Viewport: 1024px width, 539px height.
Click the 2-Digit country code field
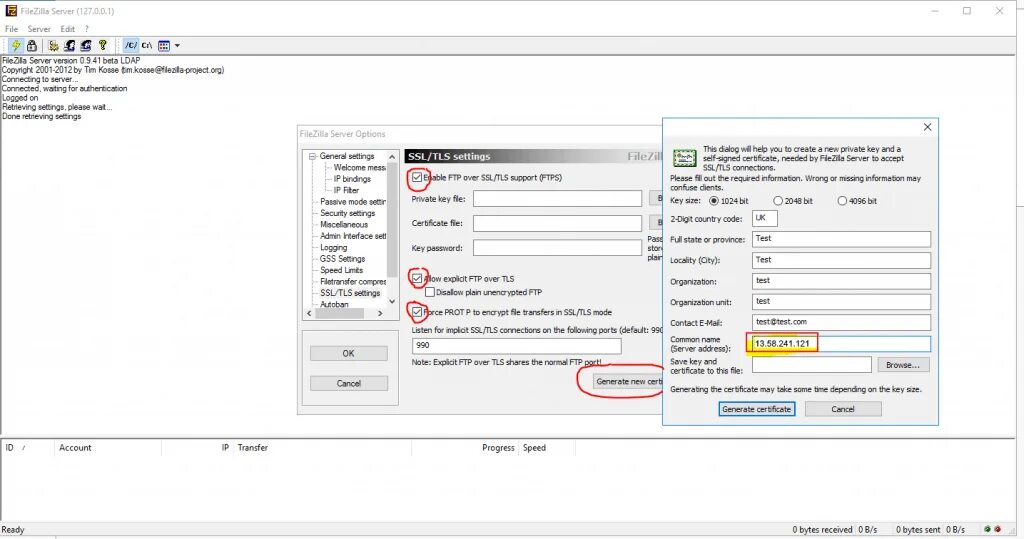765,218
